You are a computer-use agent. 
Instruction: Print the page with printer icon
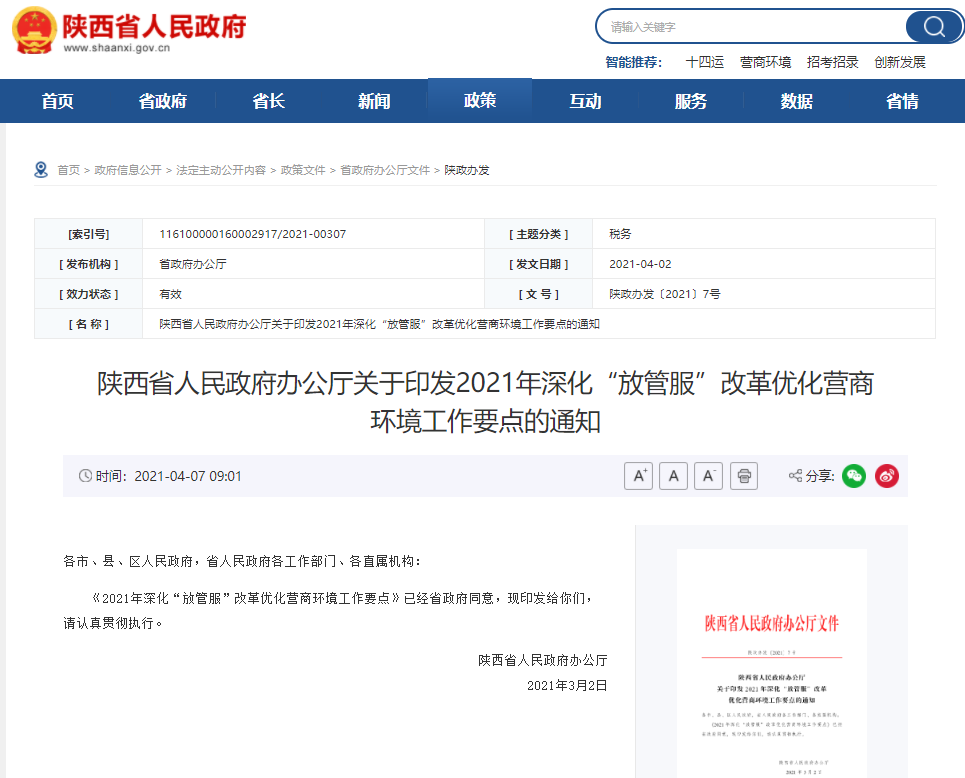(744, 476)
